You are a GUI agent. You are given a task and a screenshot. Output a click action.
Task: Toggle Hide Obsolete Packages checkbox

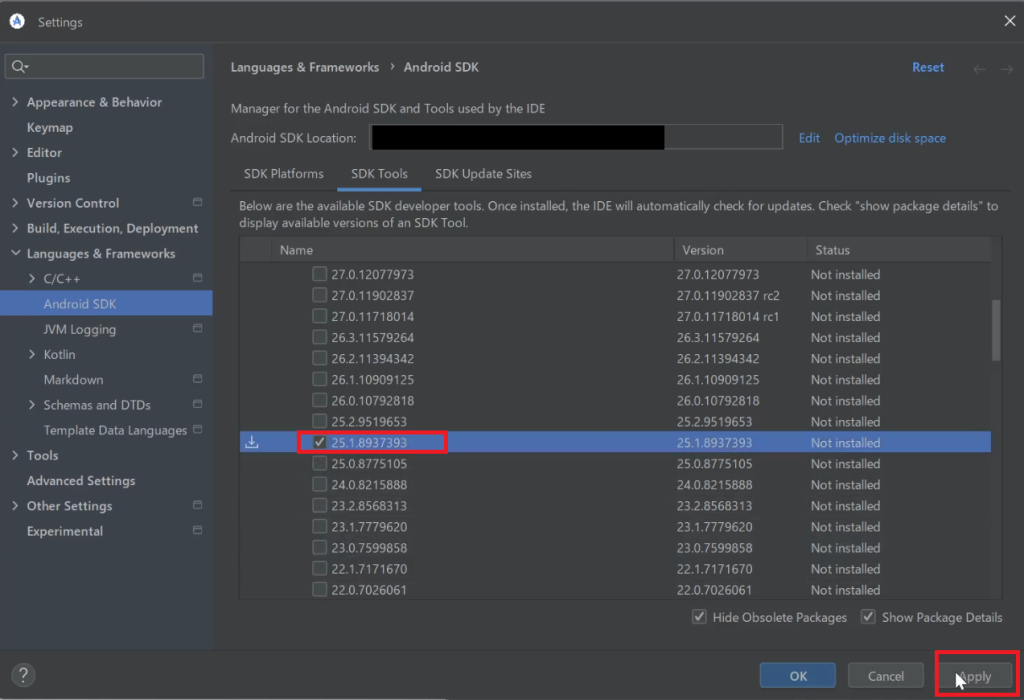coord(699,617)
